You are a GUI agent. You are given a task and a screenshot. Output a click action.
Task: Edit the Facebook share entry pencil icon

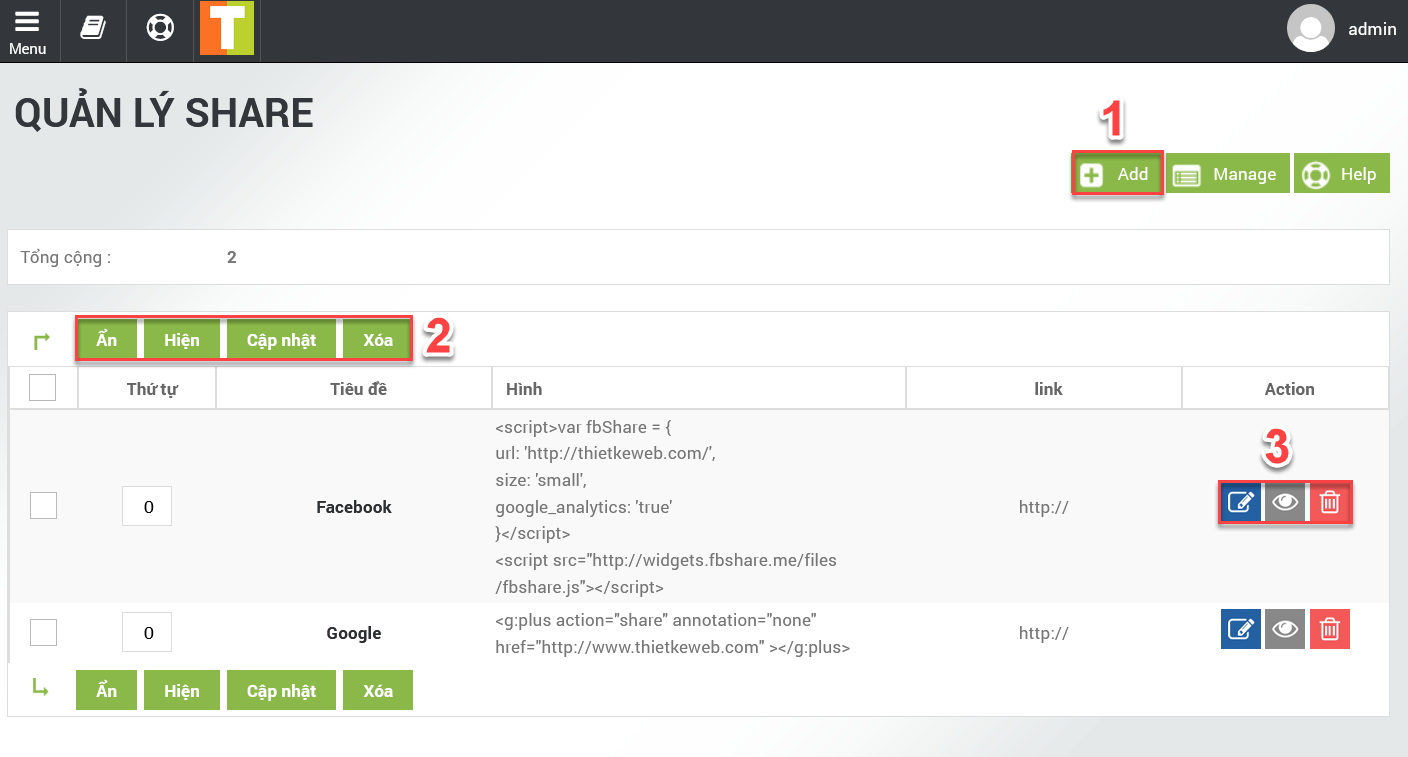tap(1241, 503)
